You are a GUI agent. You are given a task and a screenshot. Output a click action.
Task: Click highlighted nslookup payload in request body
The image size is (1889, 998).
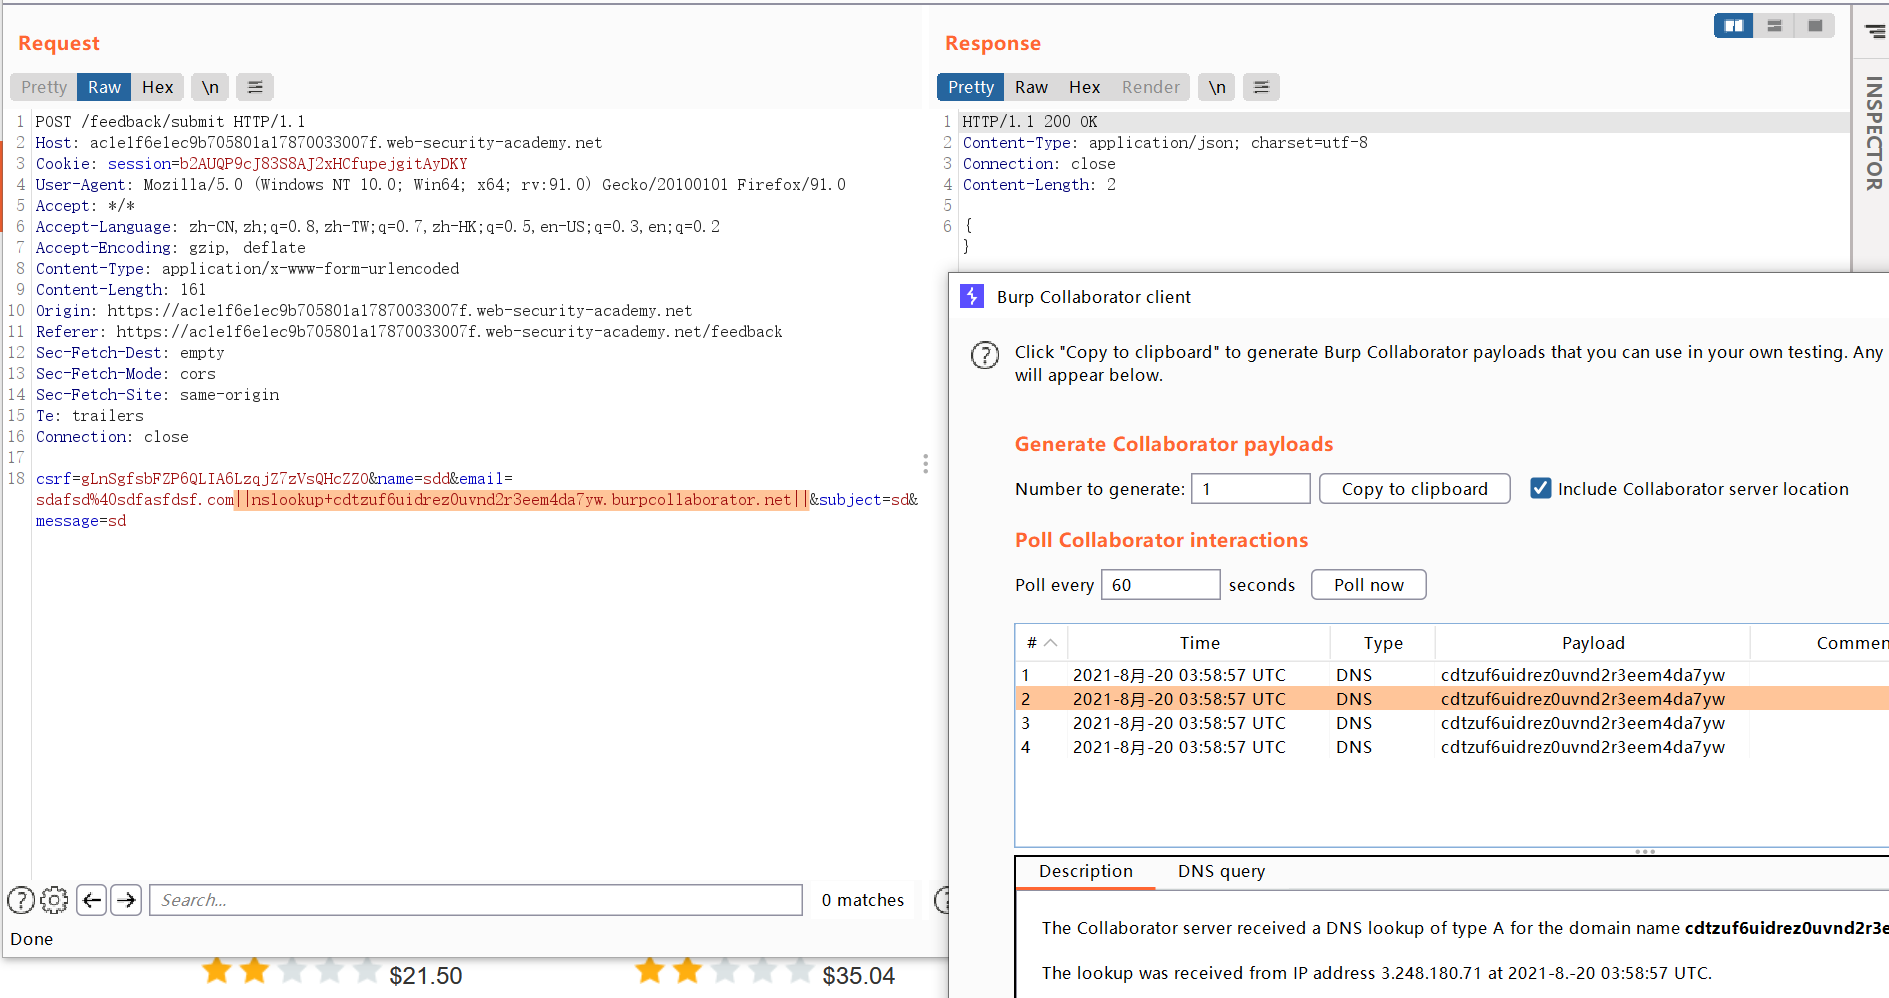(521, 500)
